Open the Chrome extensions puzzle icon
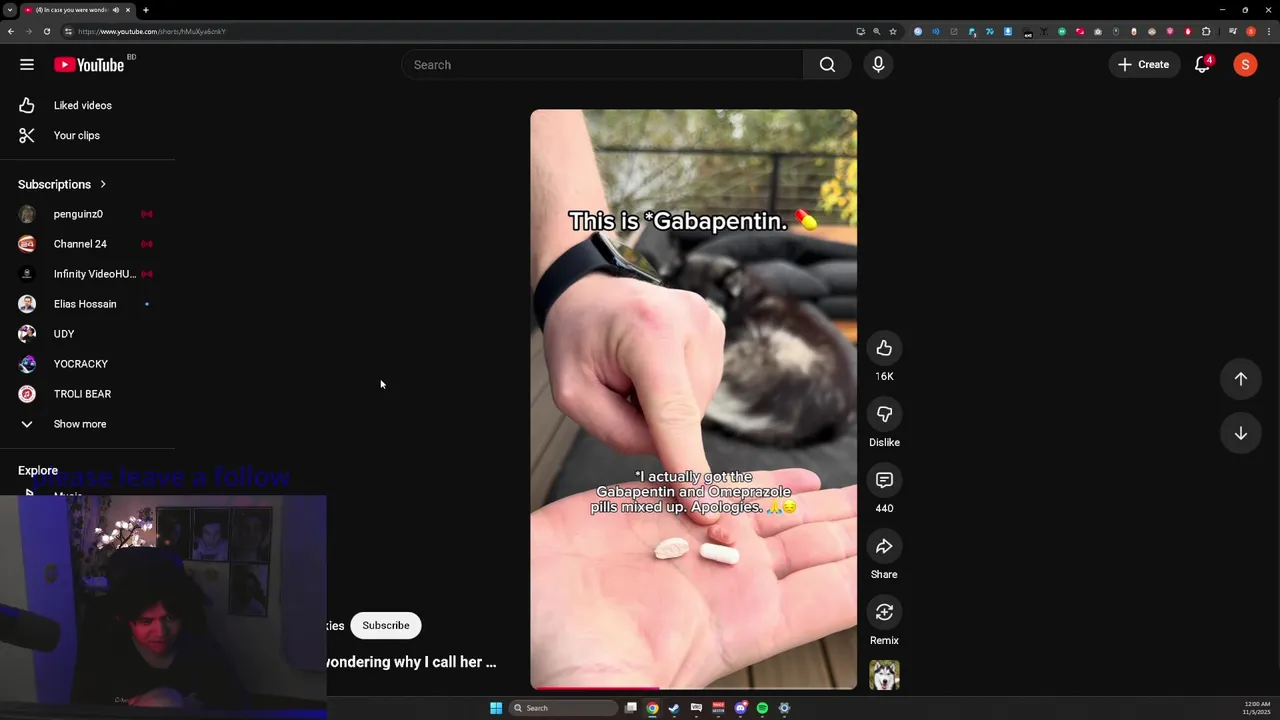This screenshot has height=720, width=1280. click(x=1206, y=31)
